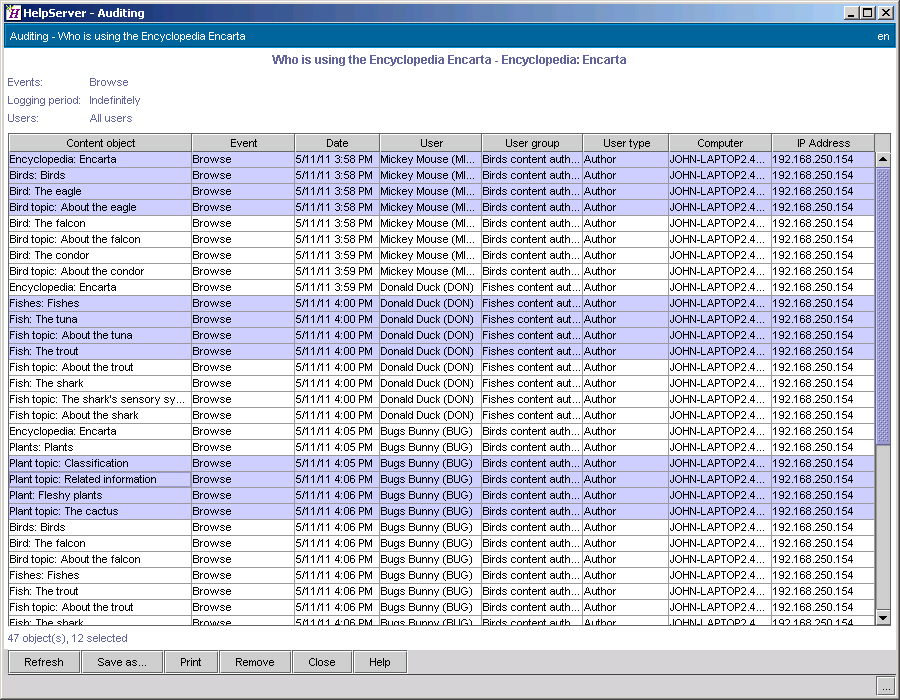Print the audit report
This screenshot has width=900, height=700.
click(x=190, y=662)
